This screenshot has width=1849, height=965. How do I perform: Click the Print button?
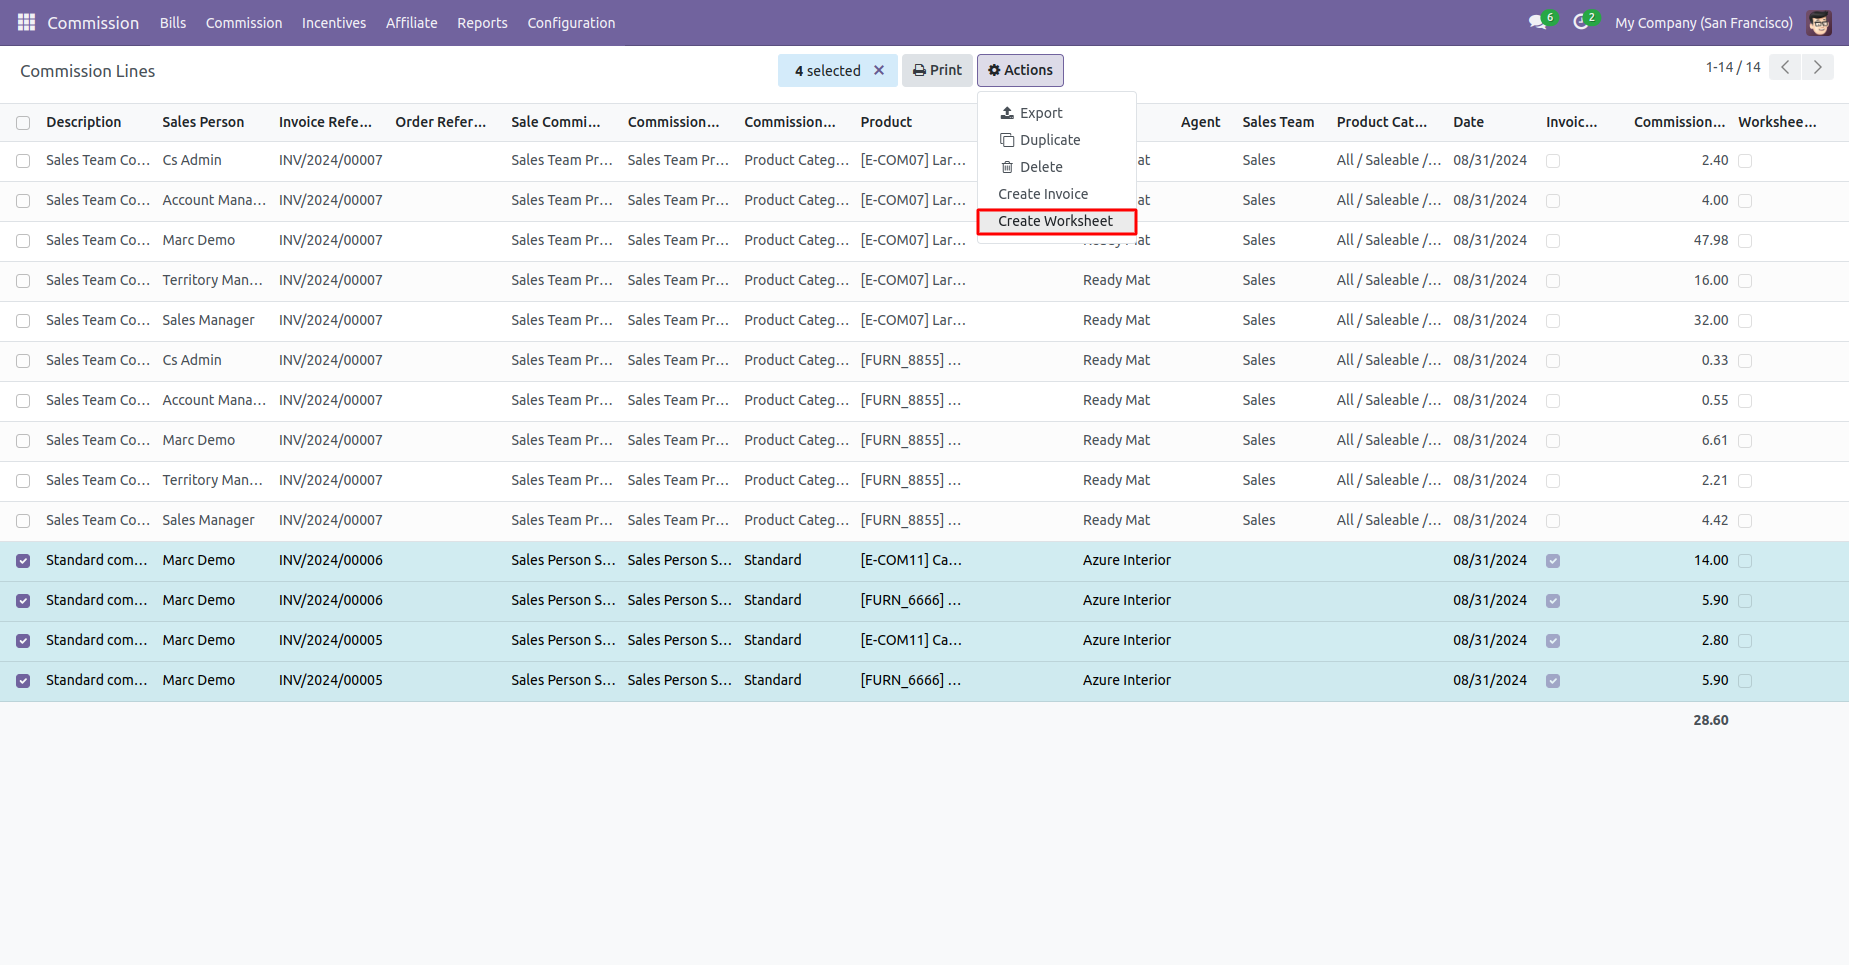[x=937, y=70]
